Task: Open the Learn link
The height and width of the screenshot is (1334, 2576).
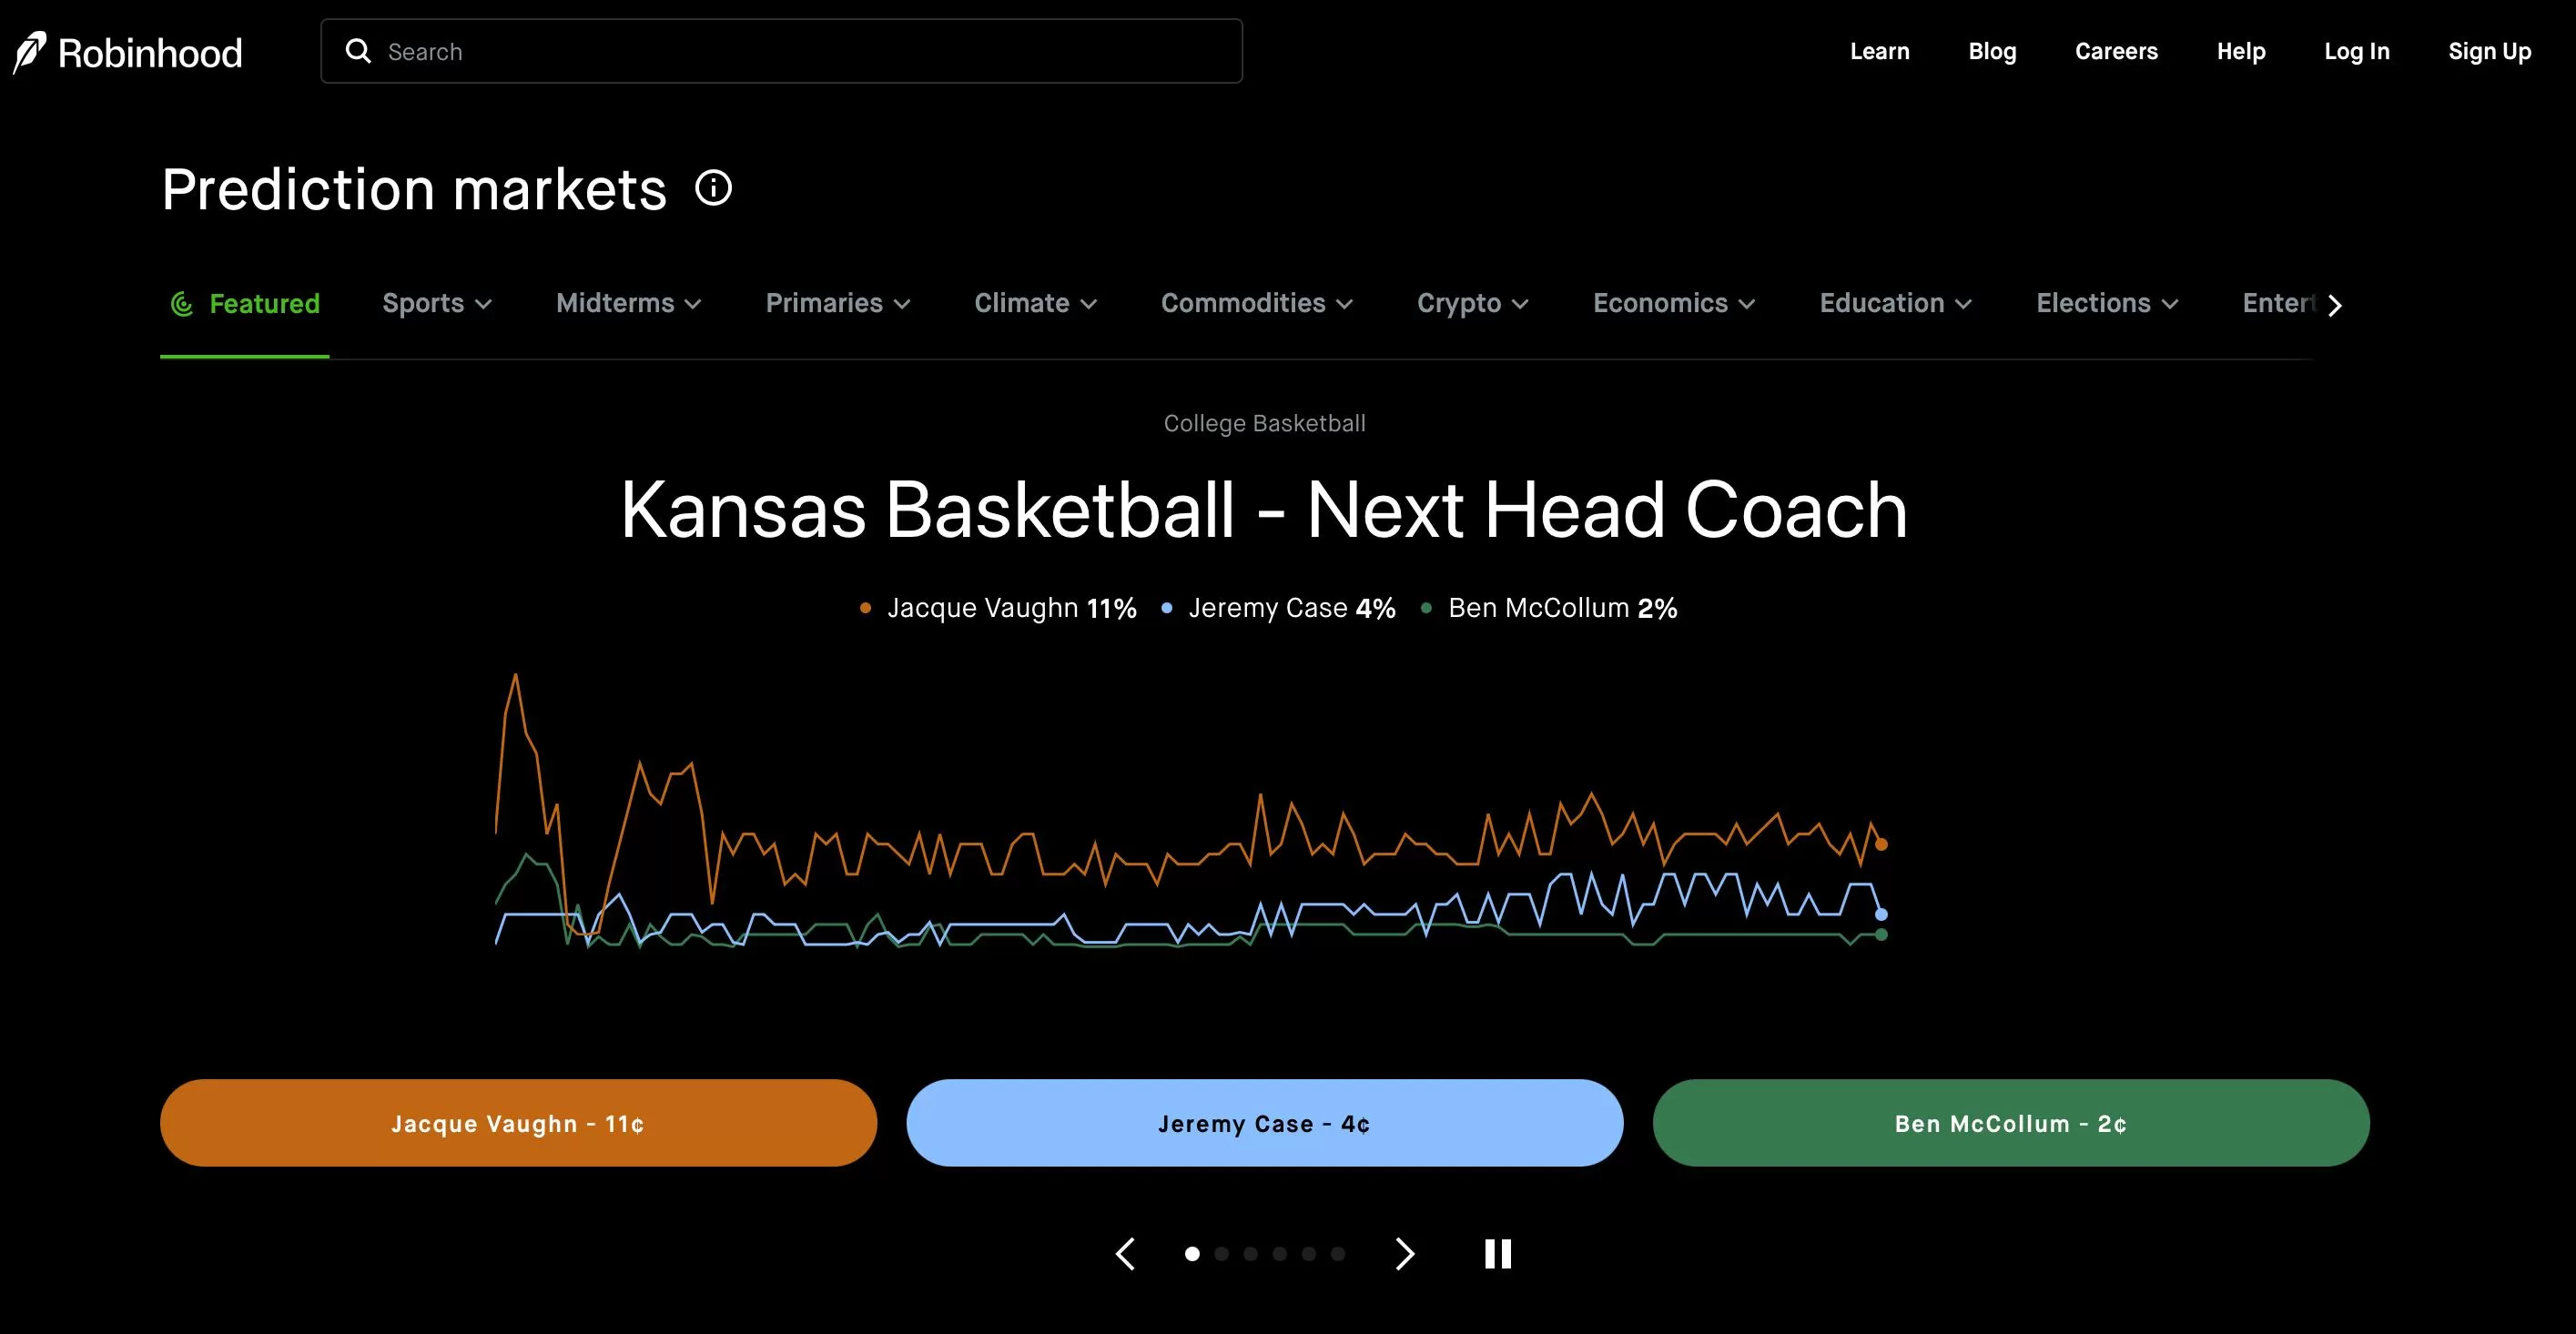Action: click(1879, 51)
